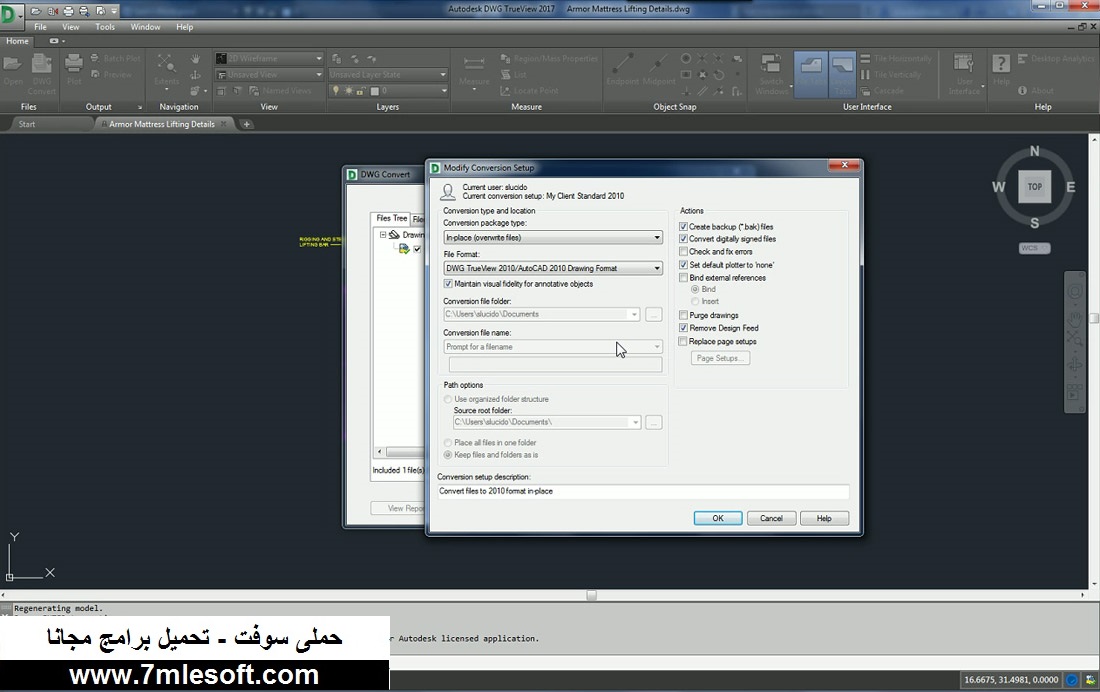The image size is (1100, 692).
Task: Enable Check and fix errors
Action: pyautogui.click(x=683, y=251)
